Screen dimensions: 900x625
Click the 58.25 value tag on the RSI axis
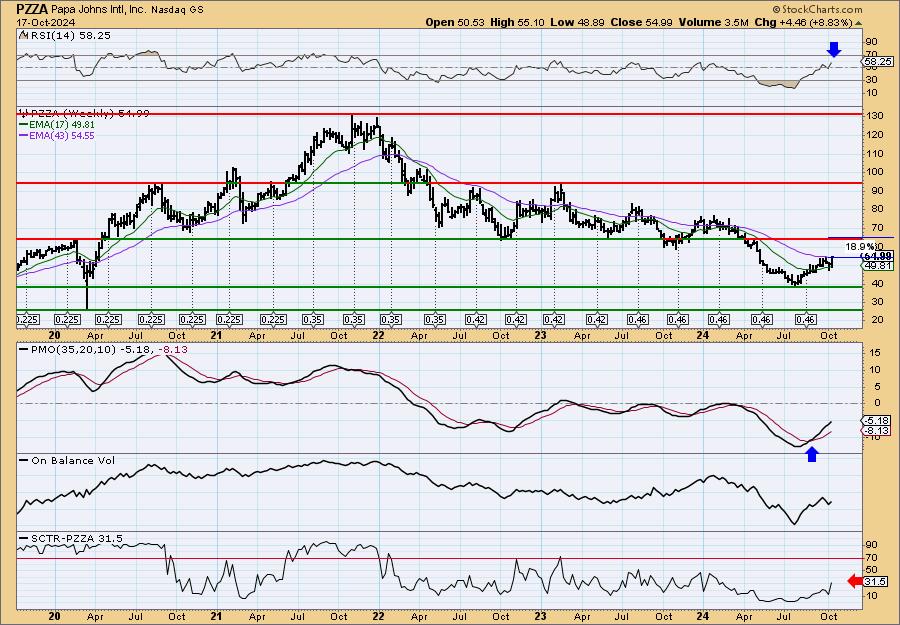(x=878, y=61)
